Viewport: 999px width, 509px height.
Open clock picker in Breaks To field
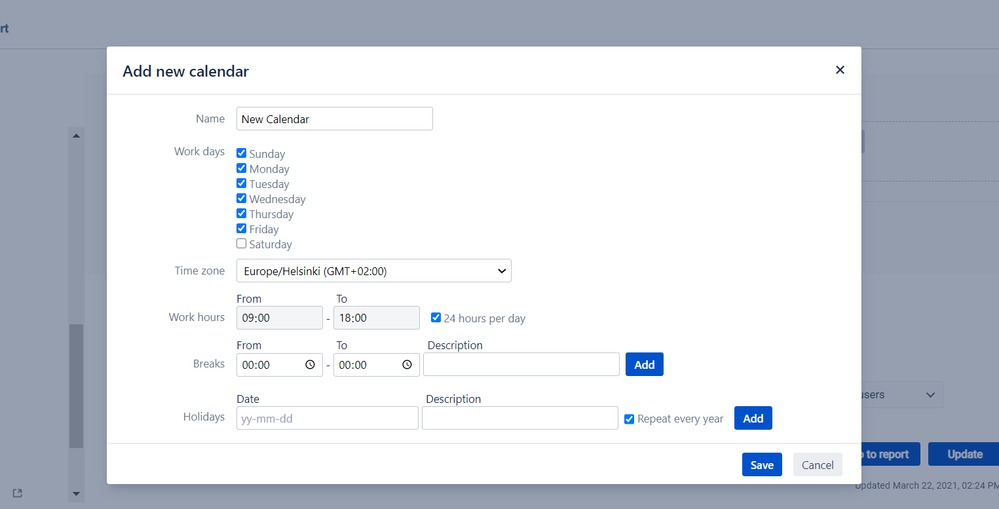tap(406, 364)
